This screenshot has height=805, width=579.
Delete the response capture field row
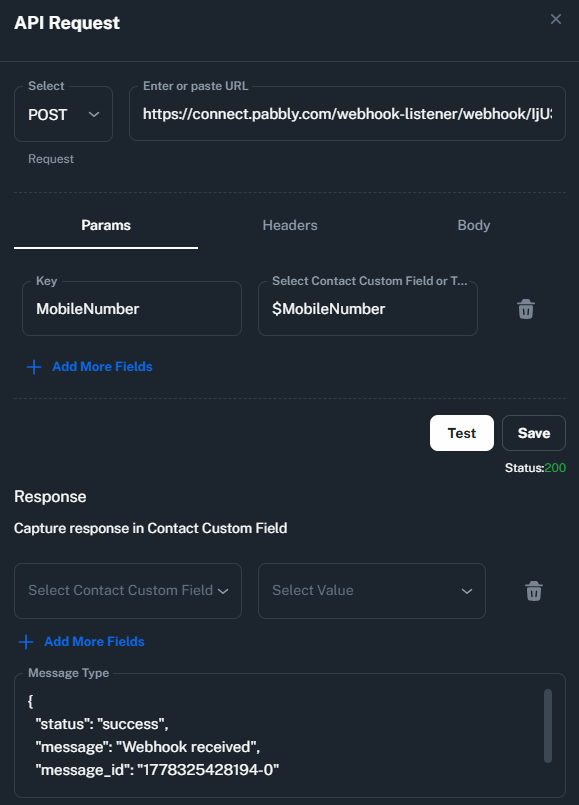(533, 591)
